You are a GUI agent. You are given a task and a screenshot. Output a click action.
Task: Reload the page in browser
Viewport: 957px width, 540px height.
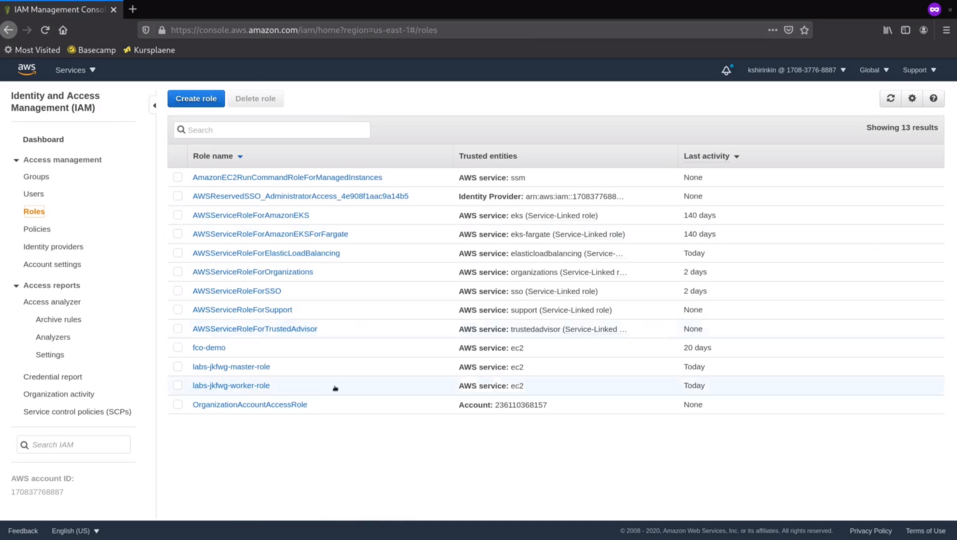[45, 30]
